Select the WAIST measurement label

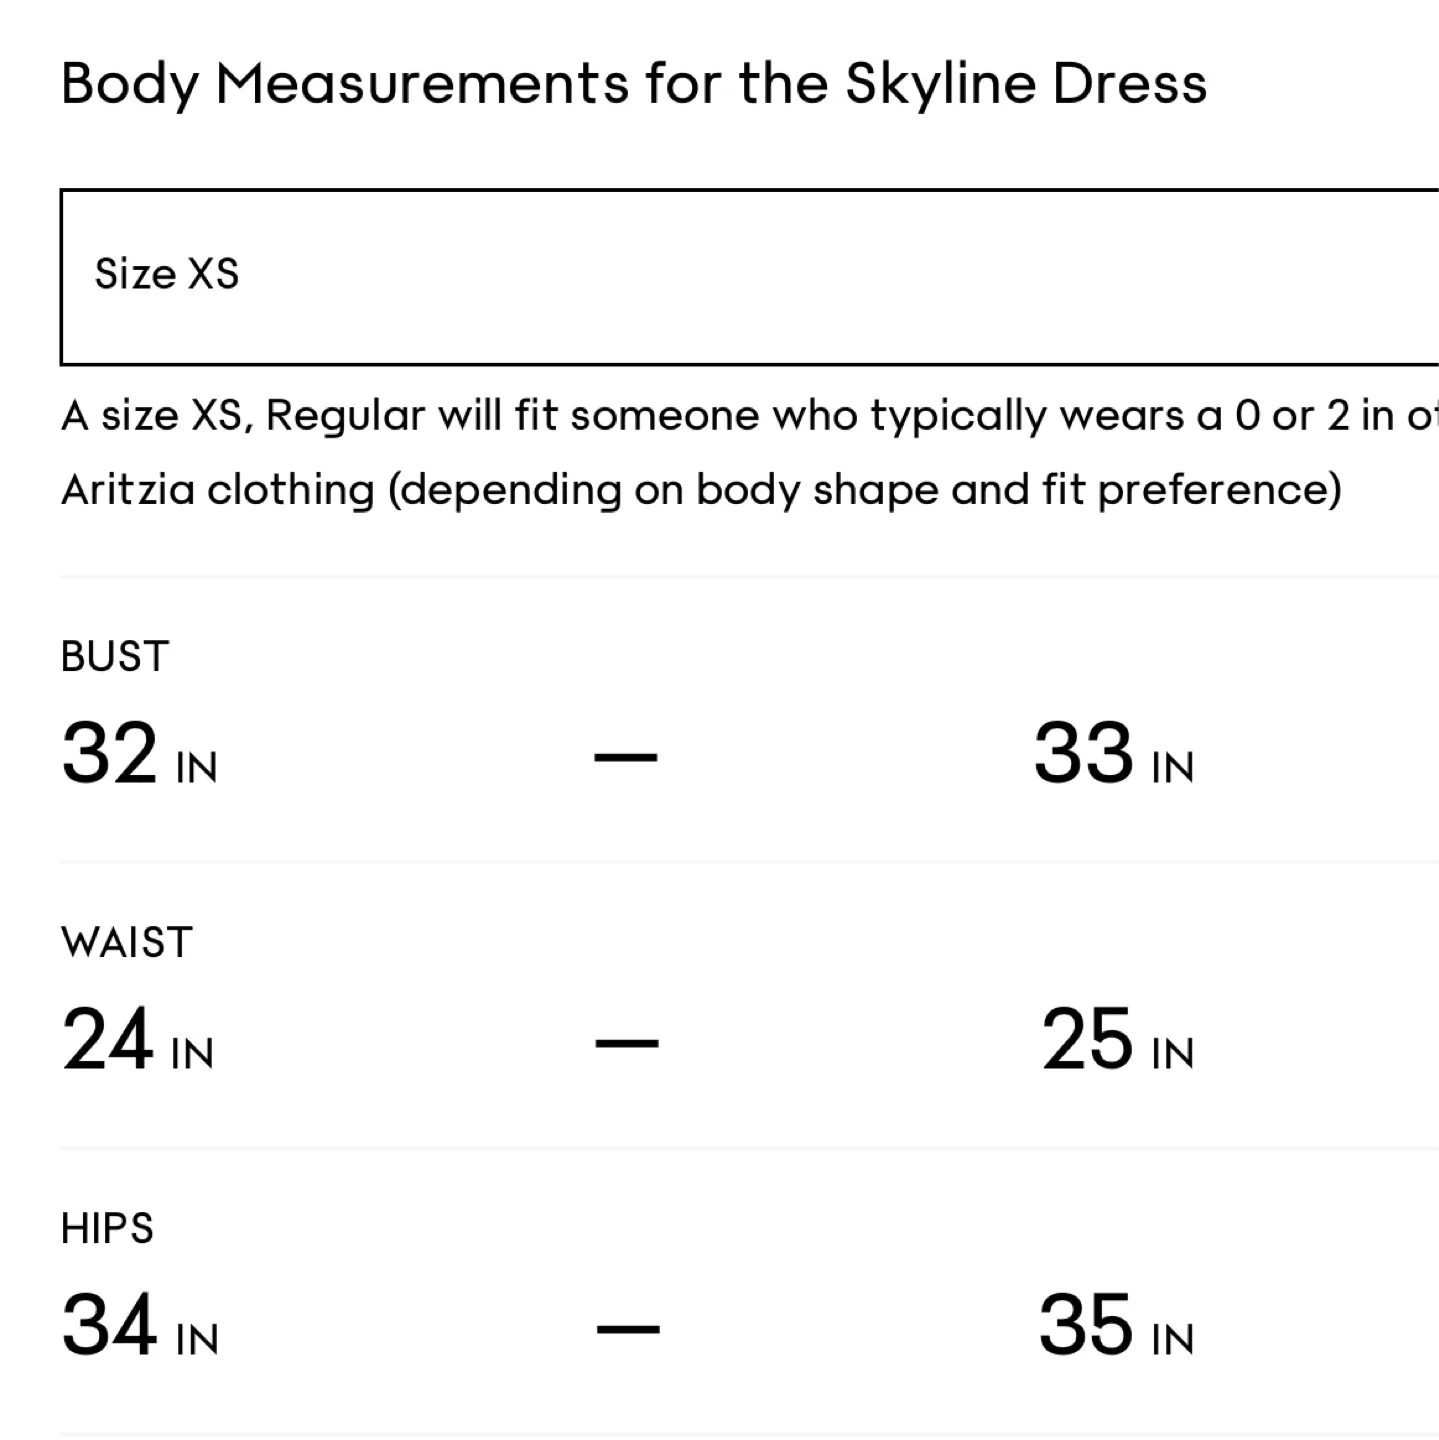point(125,941)
